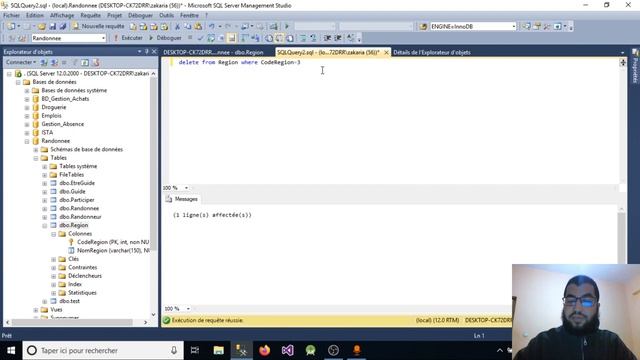Collapse the Tables folder node
The image size is (640, 360).
(36, 158)
